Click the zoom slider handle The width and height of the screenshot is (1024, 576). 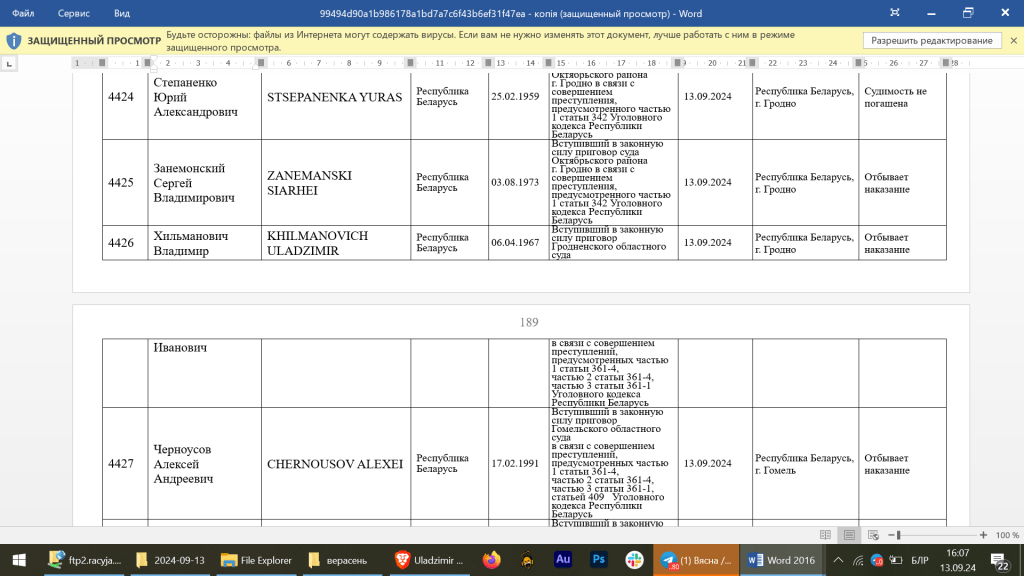900,535
